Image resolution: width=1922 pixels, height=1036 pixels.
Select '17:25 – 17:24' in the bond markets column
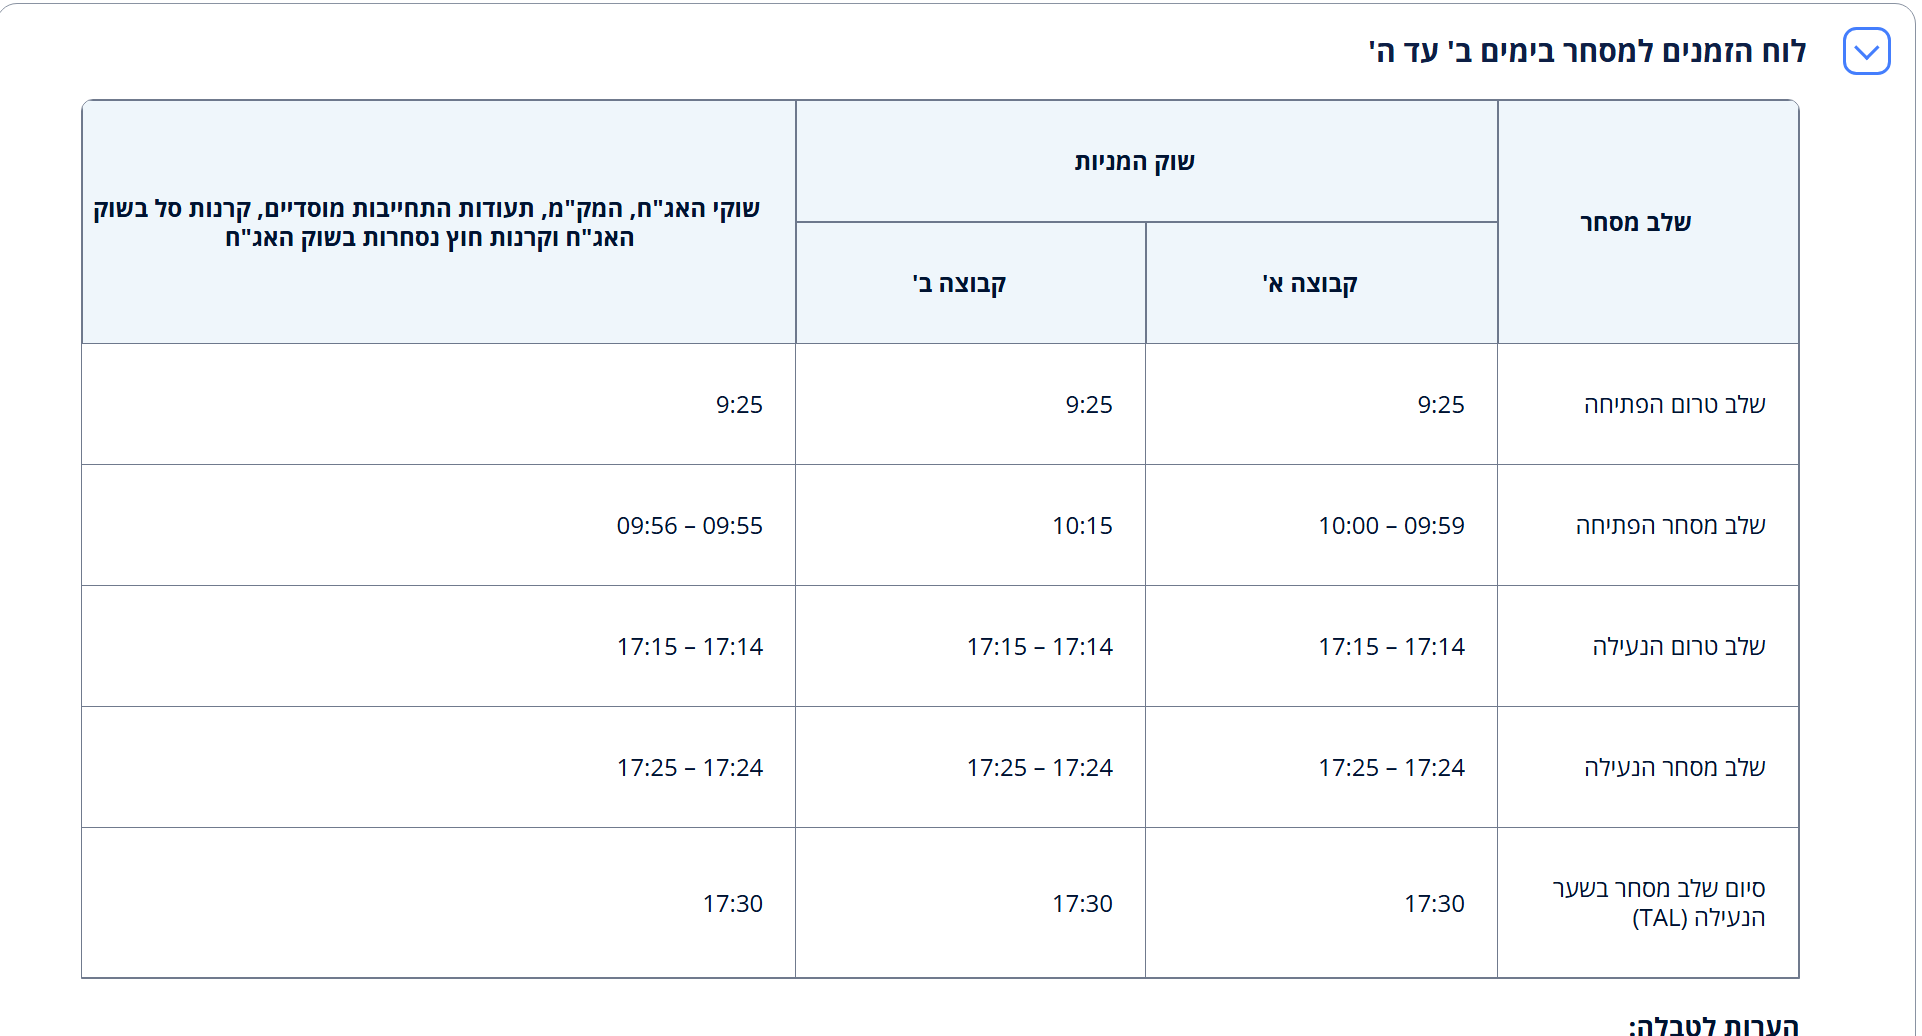point(689,768)
